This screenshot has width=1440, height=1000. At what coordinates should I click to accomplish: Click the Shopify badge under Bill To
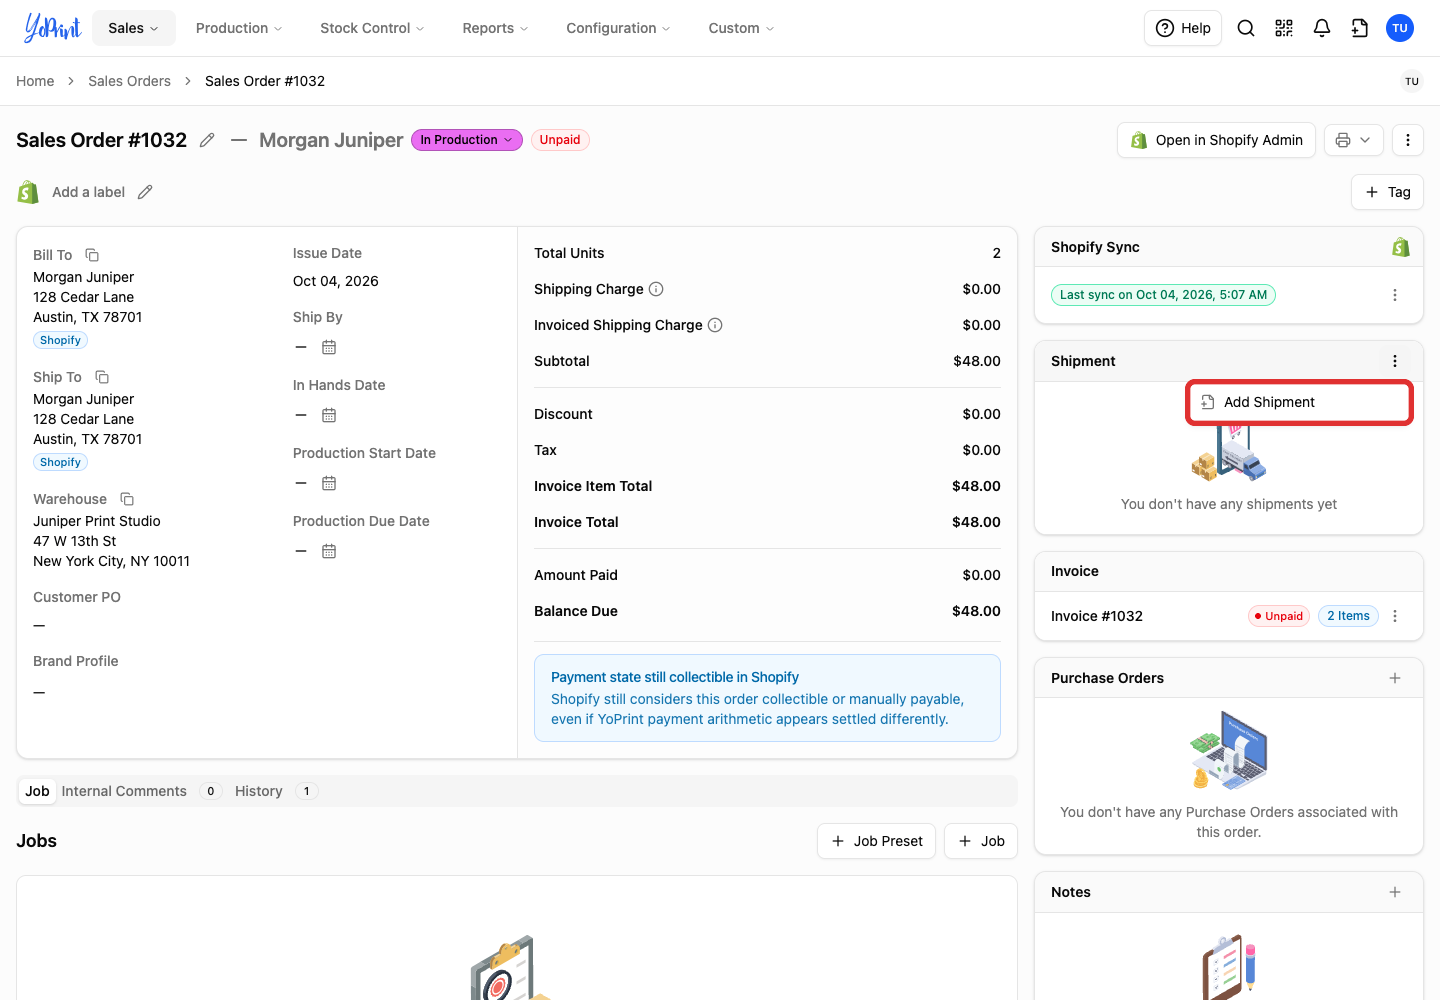[x=60, y=340]
